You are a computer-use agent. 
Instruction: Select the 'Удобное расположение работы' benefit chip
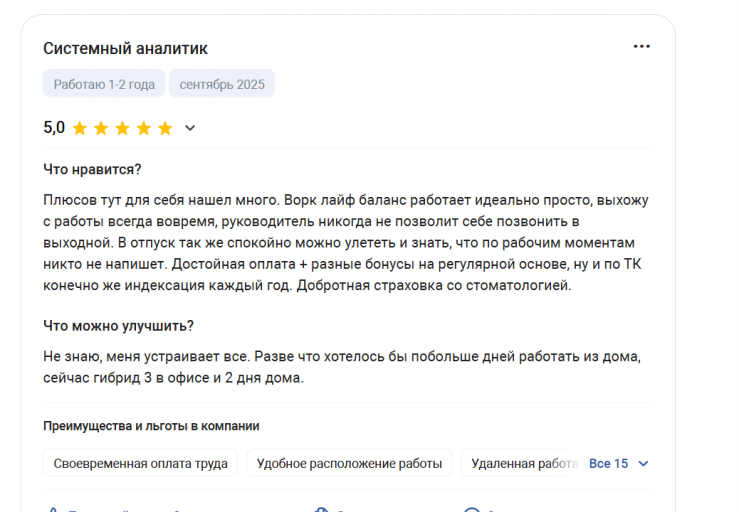[x=349, y=464]
